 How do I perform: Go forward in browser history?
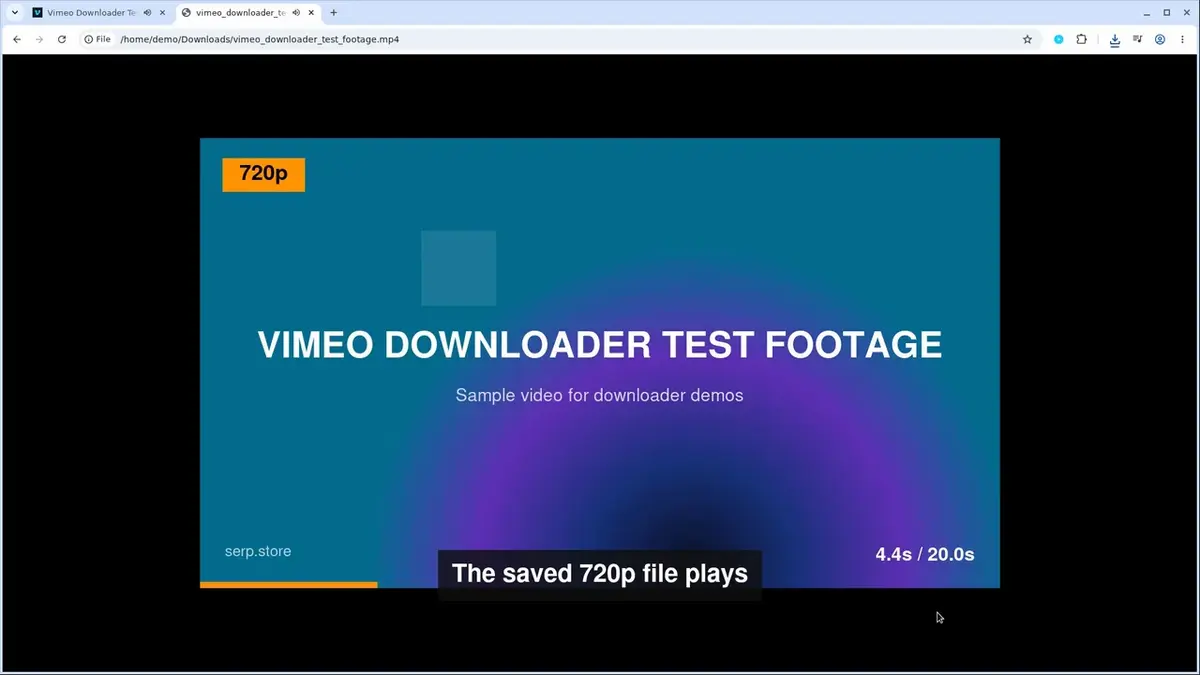(39, 39)
